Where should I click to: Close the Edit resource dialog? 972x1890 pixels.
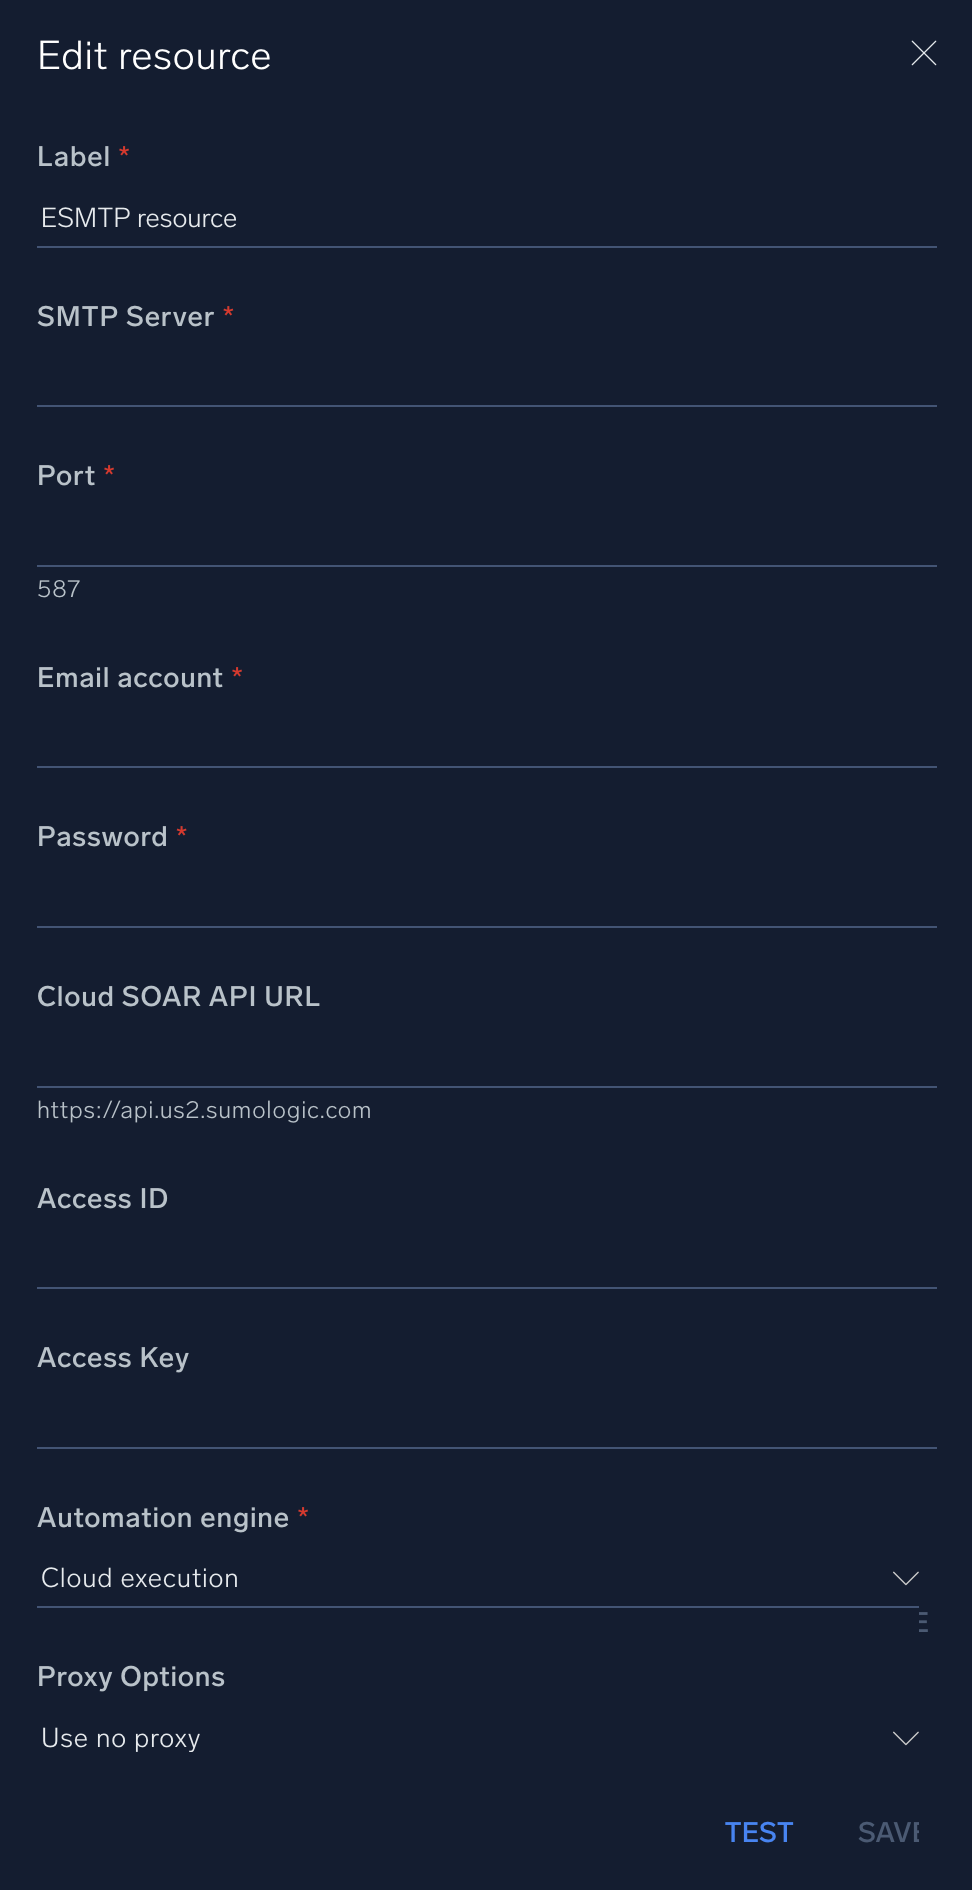point(923,54)
